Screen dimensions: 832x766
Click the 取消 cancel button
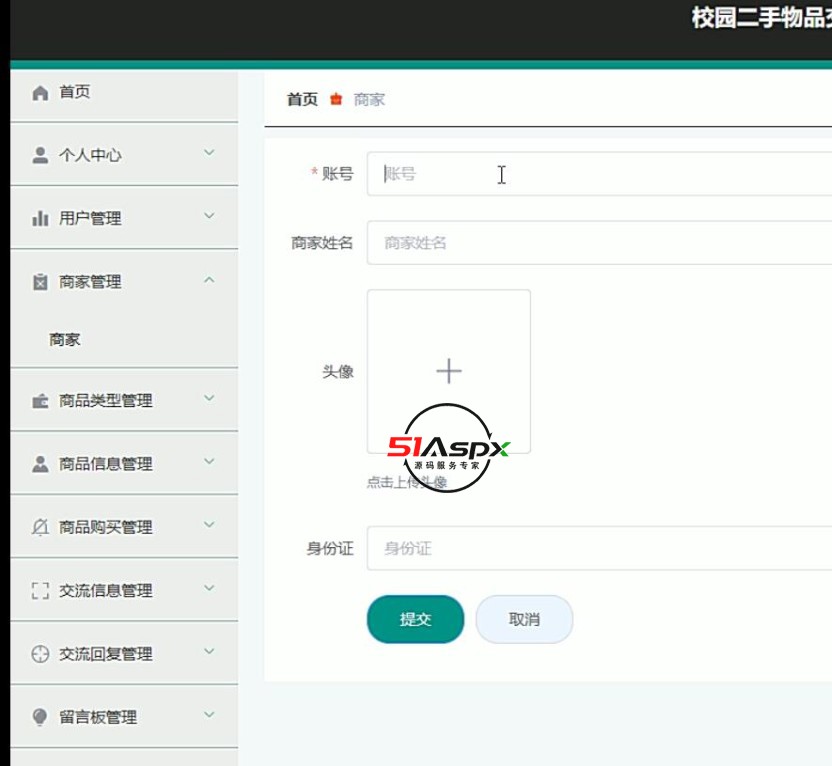click(524, 619)
